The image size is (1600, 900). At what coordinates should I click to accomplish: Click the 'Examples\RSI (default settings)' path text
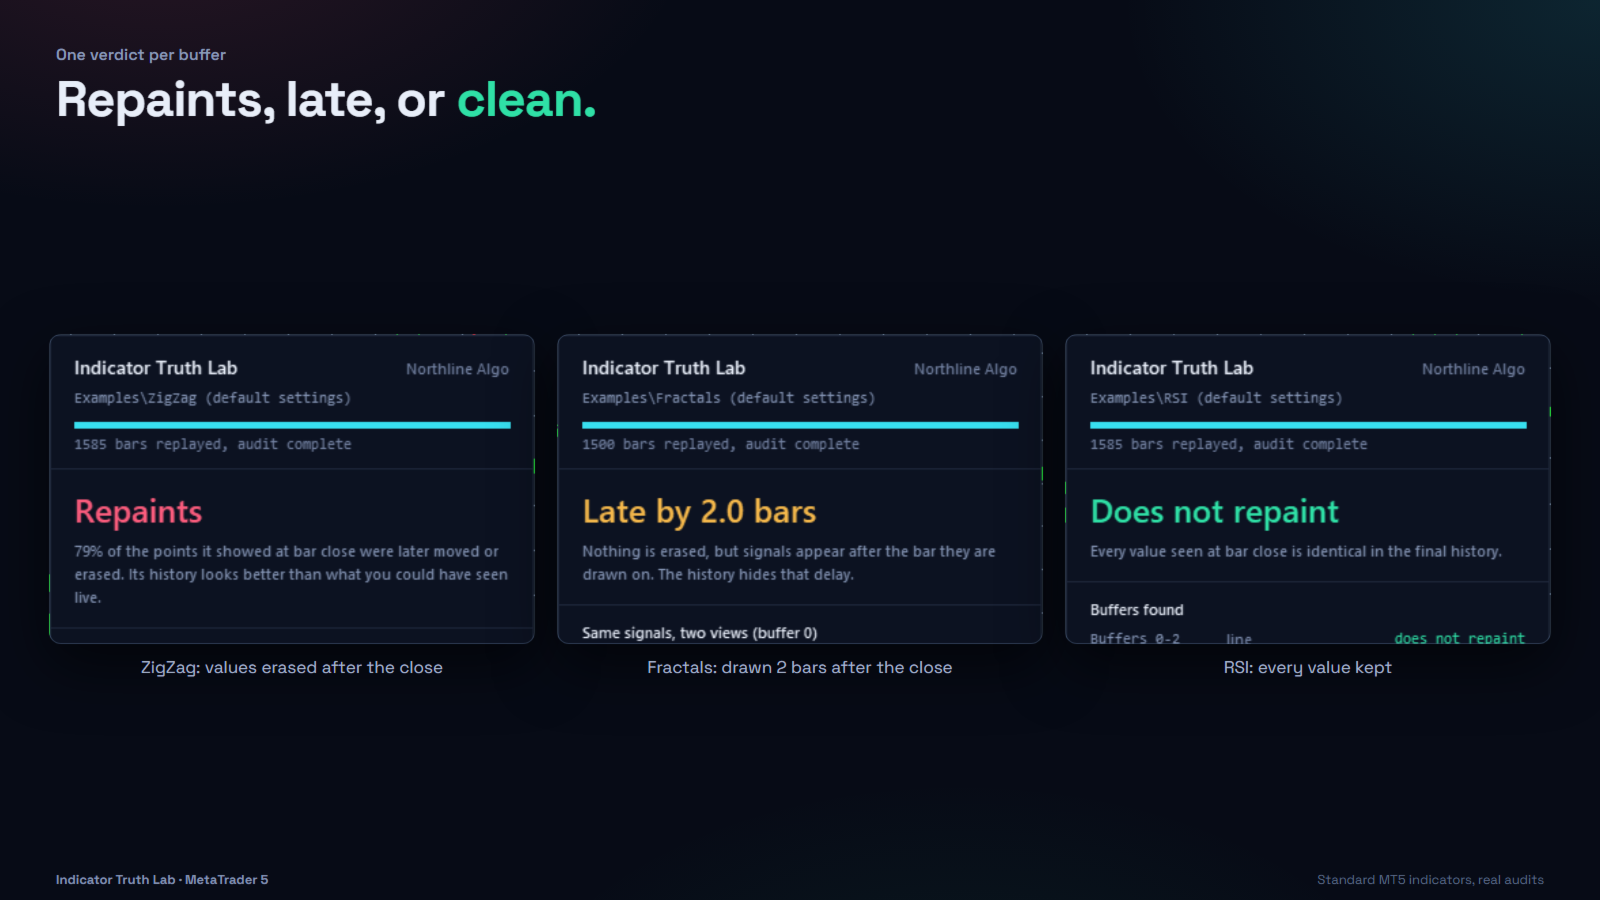pyautogui.click(x=1216, y=398)
